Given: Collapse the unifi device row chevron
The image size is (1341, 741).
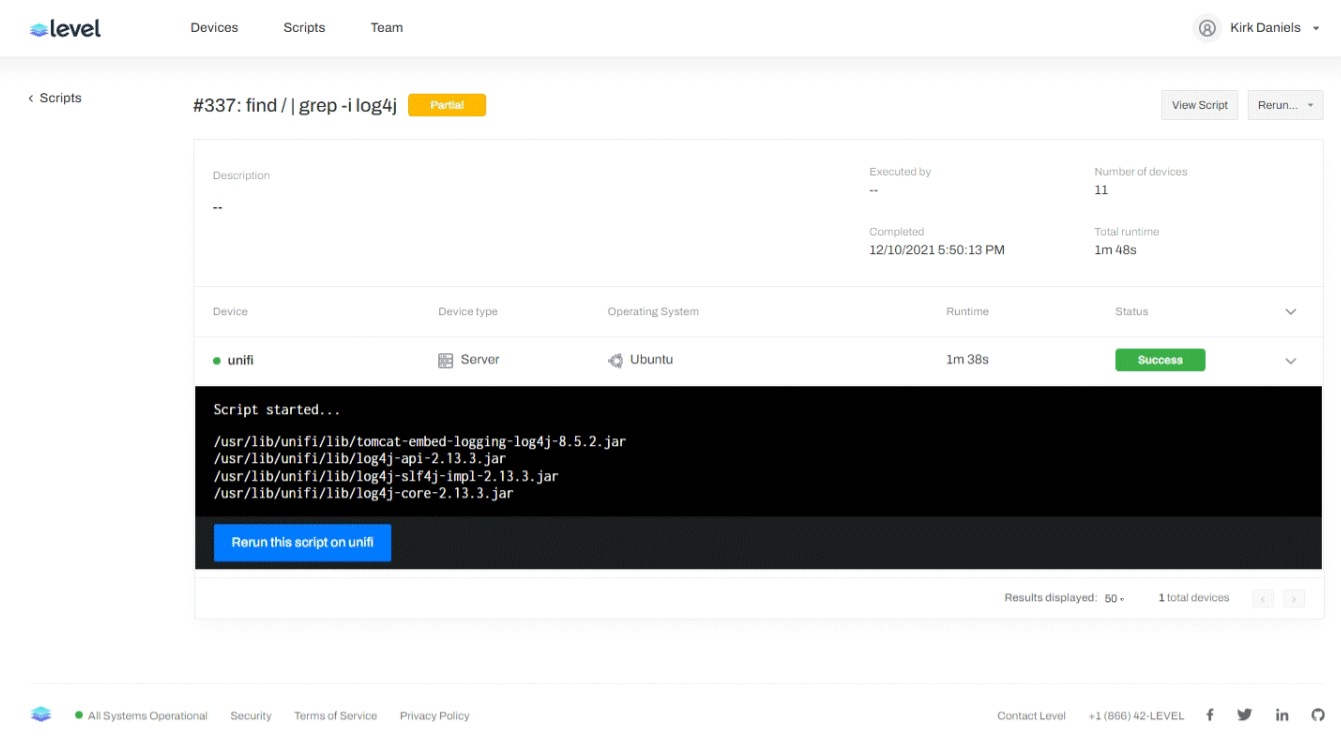Looking at the screenshot, I should point(1290,361).
